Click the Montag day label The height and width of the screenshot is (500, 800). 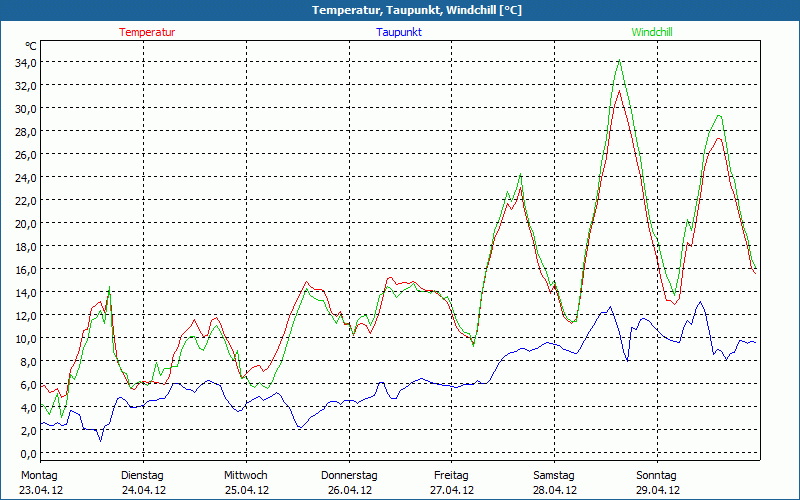pos(39,476)
